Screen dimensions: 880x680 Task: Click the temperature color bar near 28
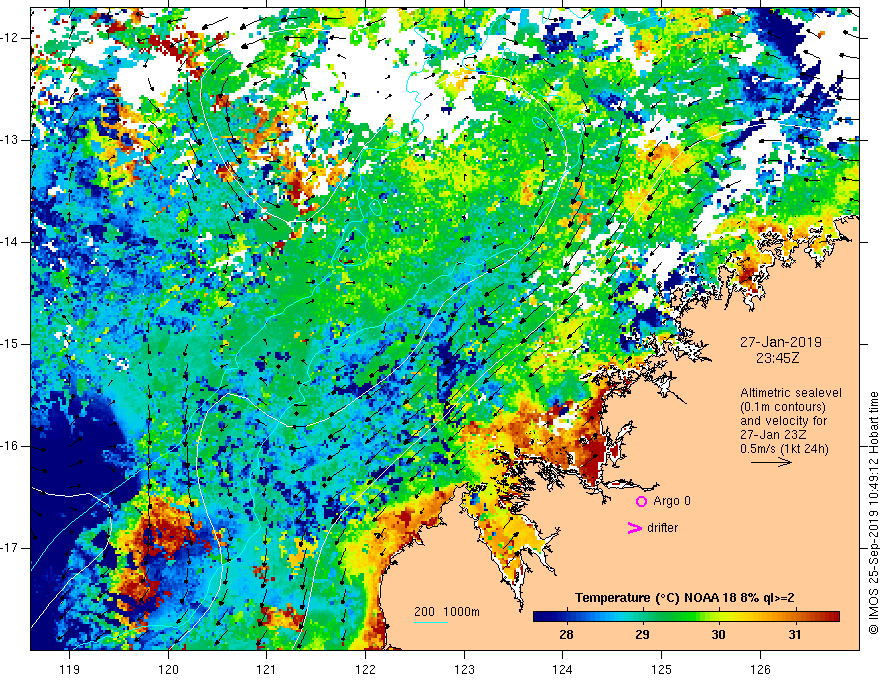click(566, 617)
